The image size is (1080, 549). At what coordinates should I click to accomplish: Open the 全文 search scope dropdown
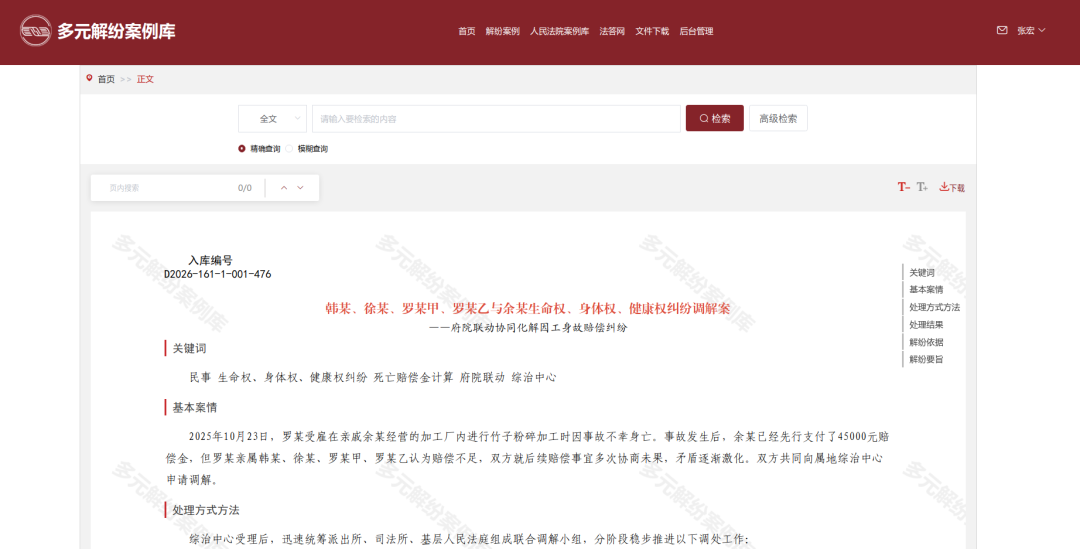[272, 118]
